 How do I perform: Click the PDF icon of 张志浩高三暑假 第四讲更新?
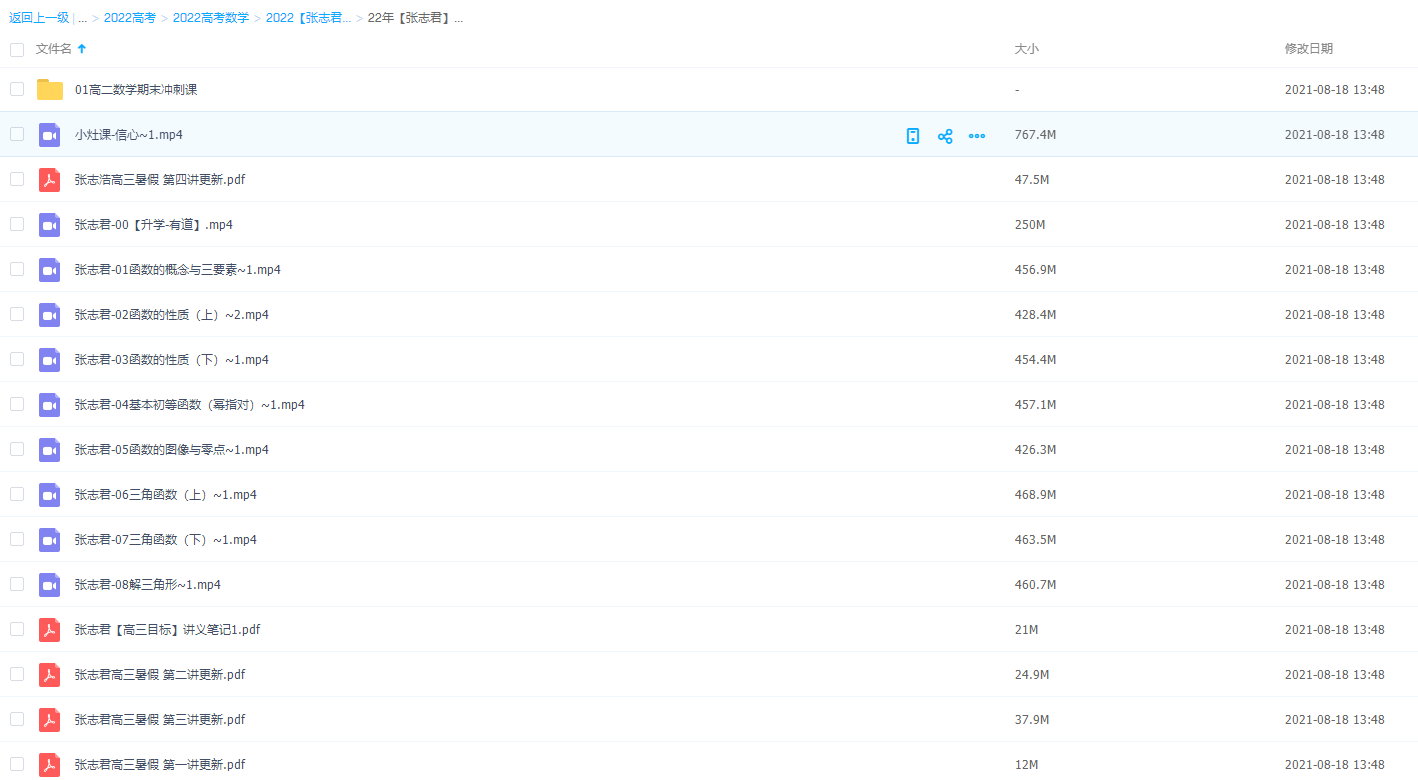[50, 180]
